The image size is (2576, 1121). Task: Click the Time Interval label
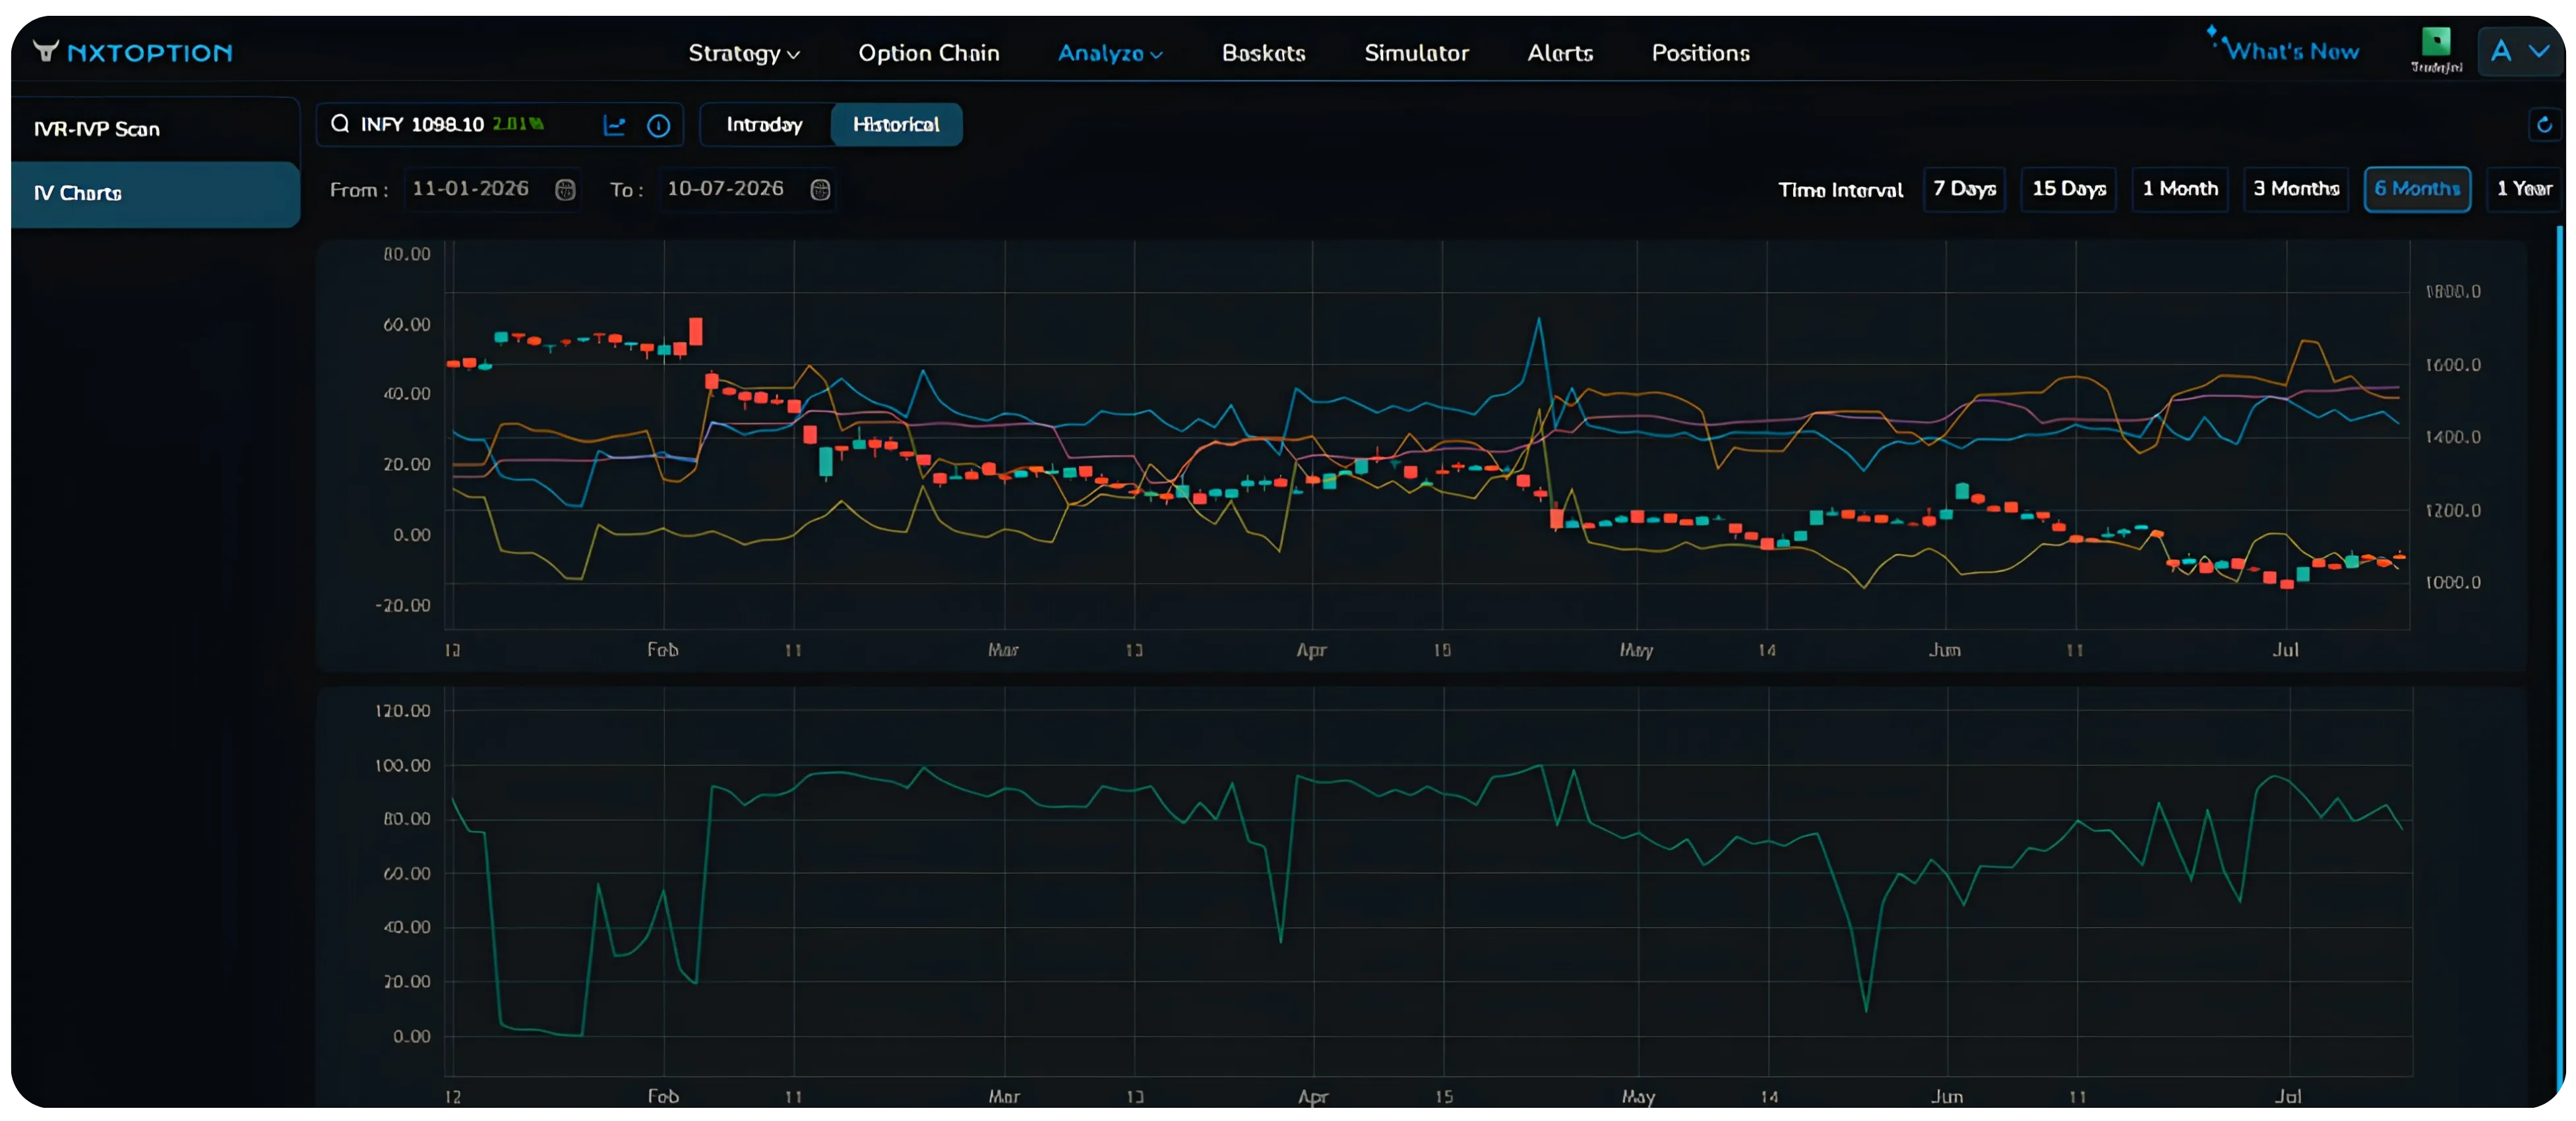pos(1840,190)
